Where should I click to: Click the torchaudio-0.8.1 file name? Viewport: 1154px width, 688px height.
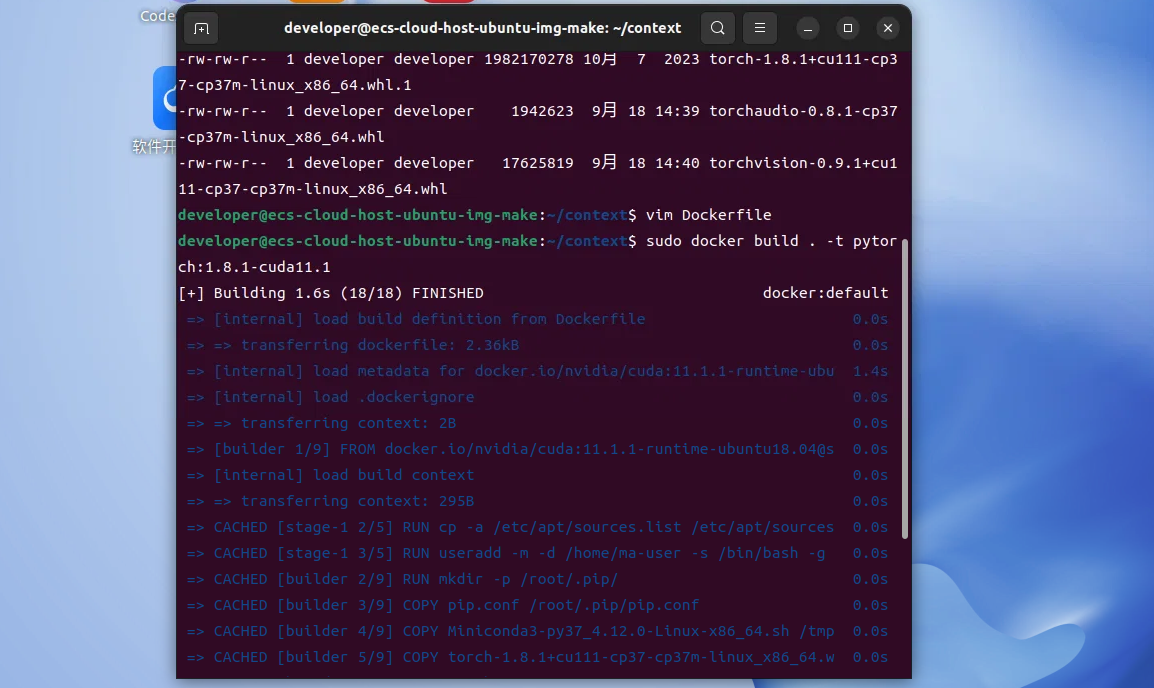pyautogui.click(x=803, y=111)
